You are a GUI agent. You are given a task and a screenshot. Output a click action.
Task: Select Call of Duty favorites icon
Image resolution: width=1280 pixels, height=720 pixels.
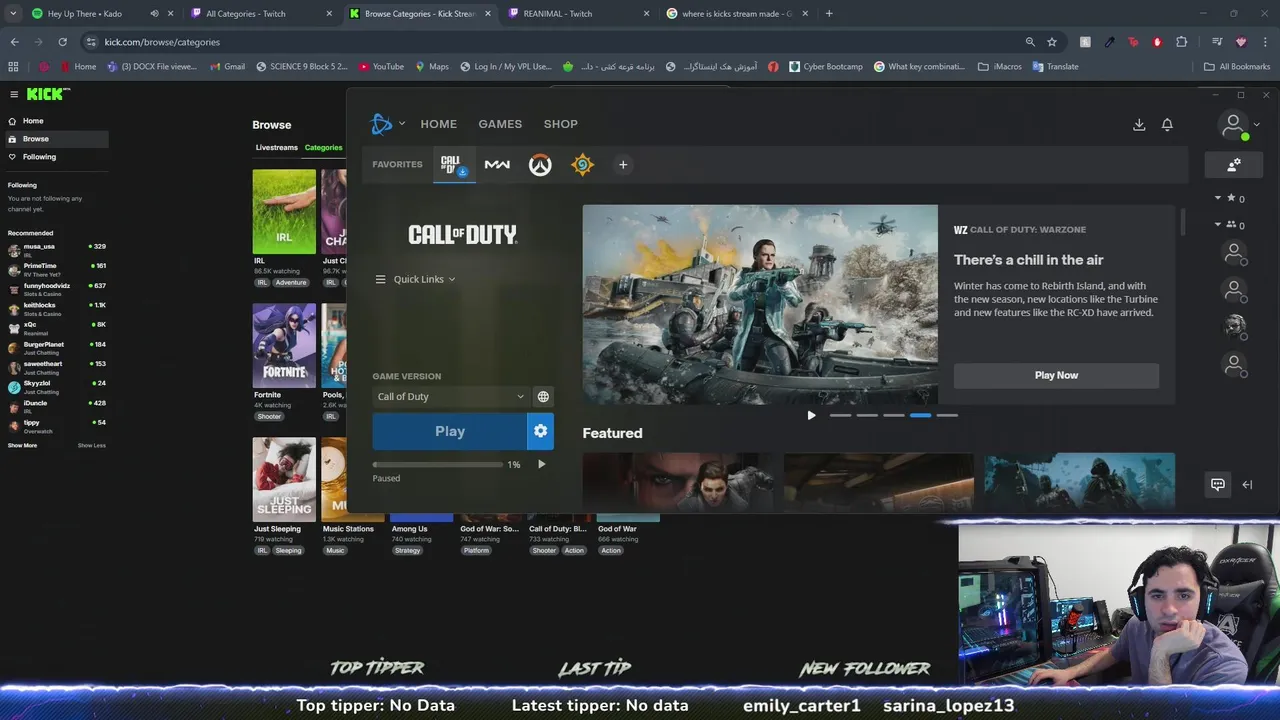(x=454, y=165)
